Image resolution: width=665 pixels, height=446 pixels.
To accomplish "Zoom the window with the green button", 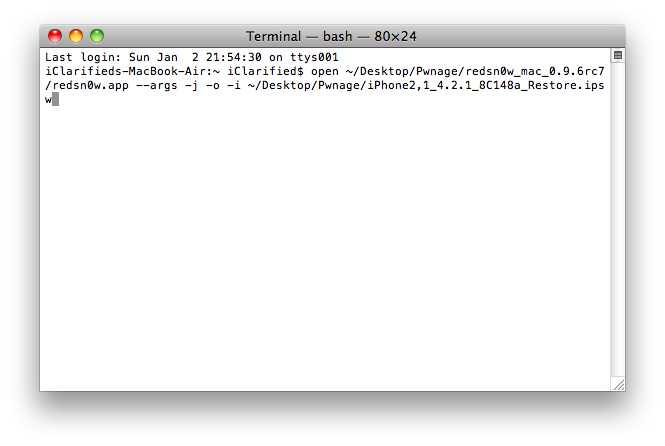I will pos(97,36).
